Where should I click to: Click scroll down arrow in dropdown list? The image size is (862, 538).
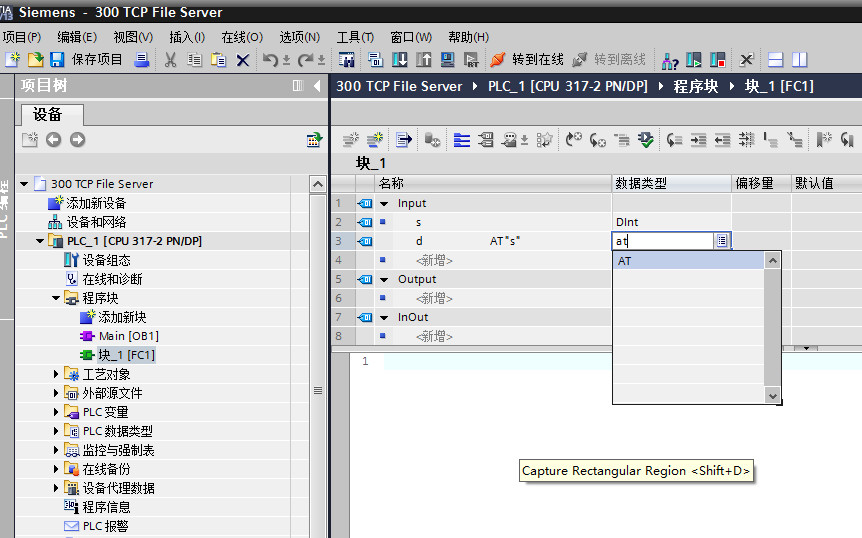pos(772,396)
